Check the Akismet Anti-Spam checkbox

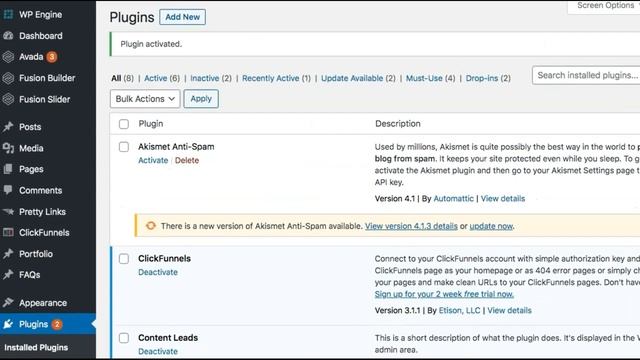[124, 147]
